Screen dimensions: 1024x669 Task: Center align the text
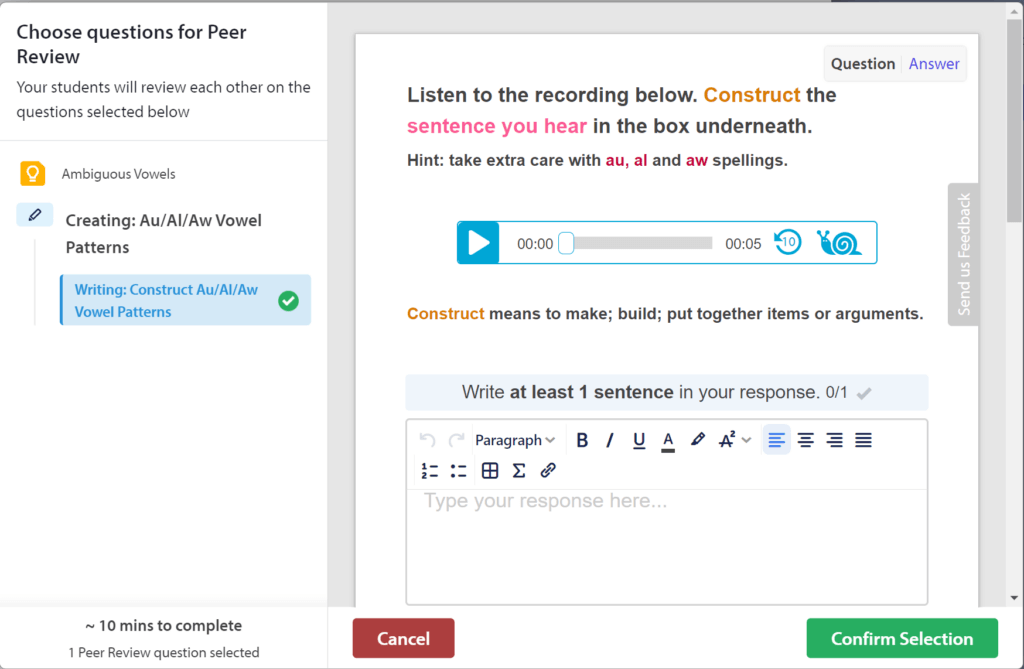[805, 440]
